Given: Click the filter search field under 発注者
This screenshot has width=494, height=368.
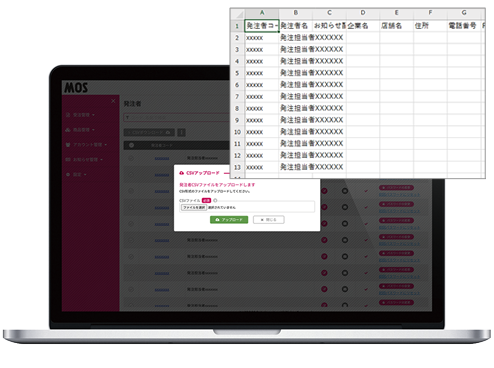Looking at the screenshot, I should click(177, 118).
